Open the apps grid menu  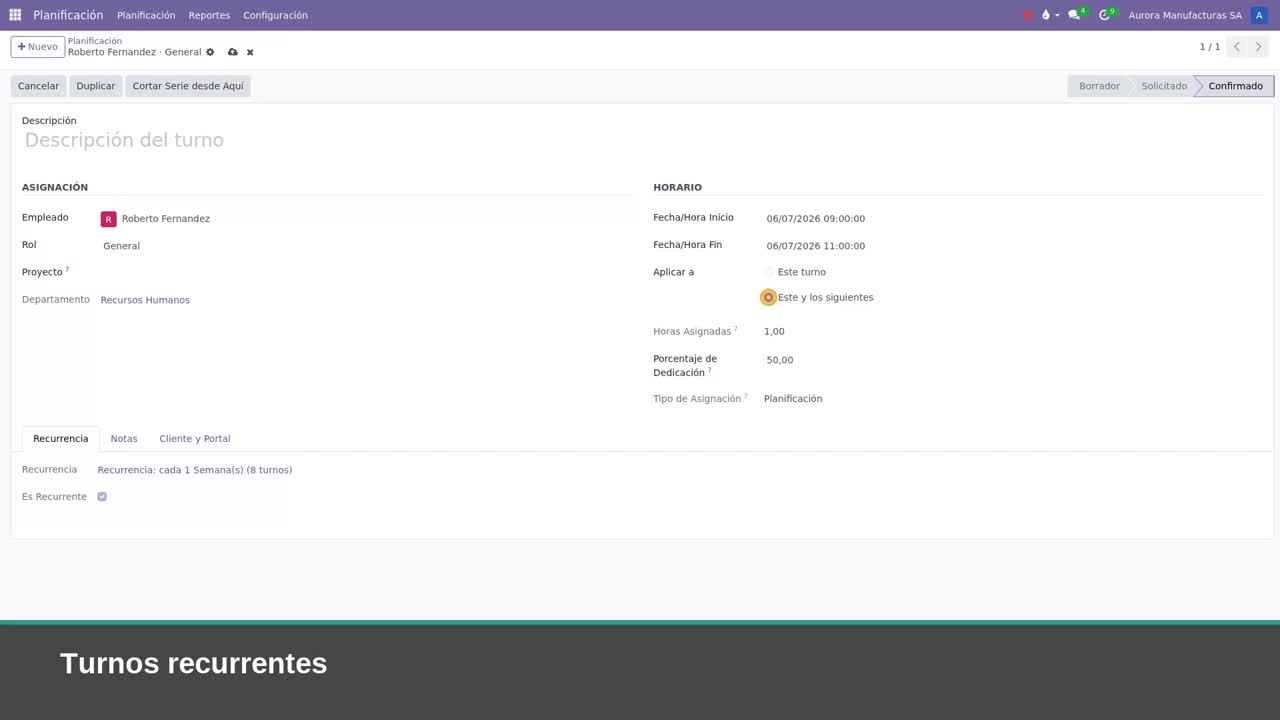coord(15,15)
